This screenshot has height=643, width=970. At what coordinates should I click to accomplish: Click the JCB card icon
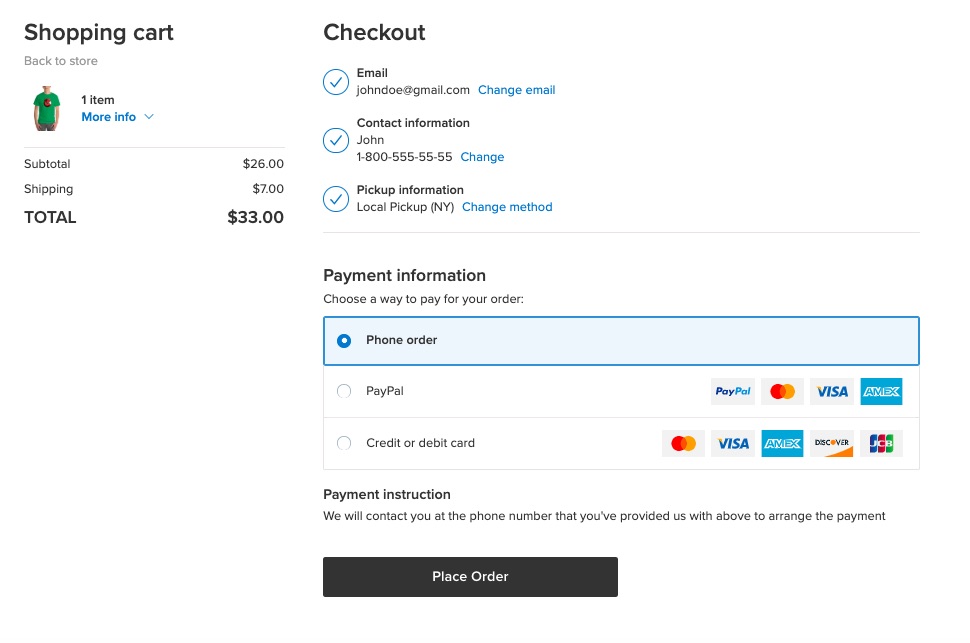click(880, 443)
